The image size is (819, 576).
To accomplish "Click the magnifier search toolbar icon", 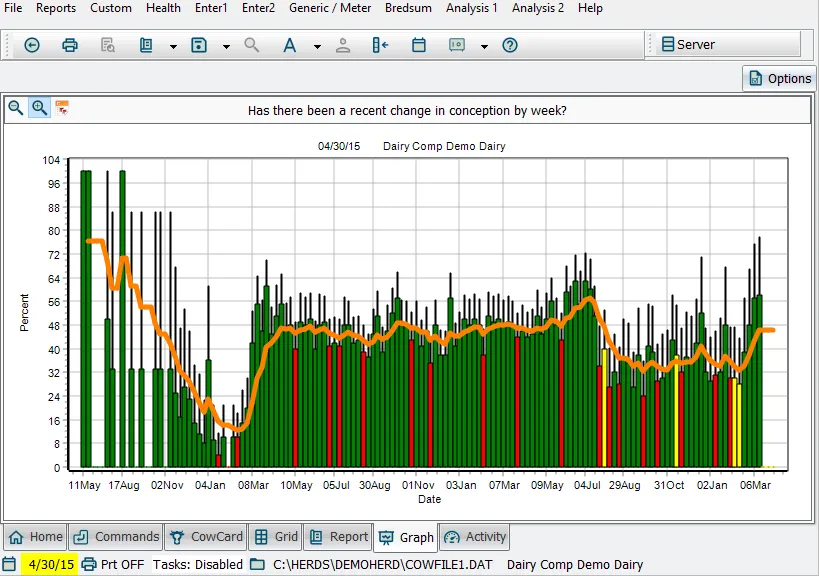I will [252, 45].
